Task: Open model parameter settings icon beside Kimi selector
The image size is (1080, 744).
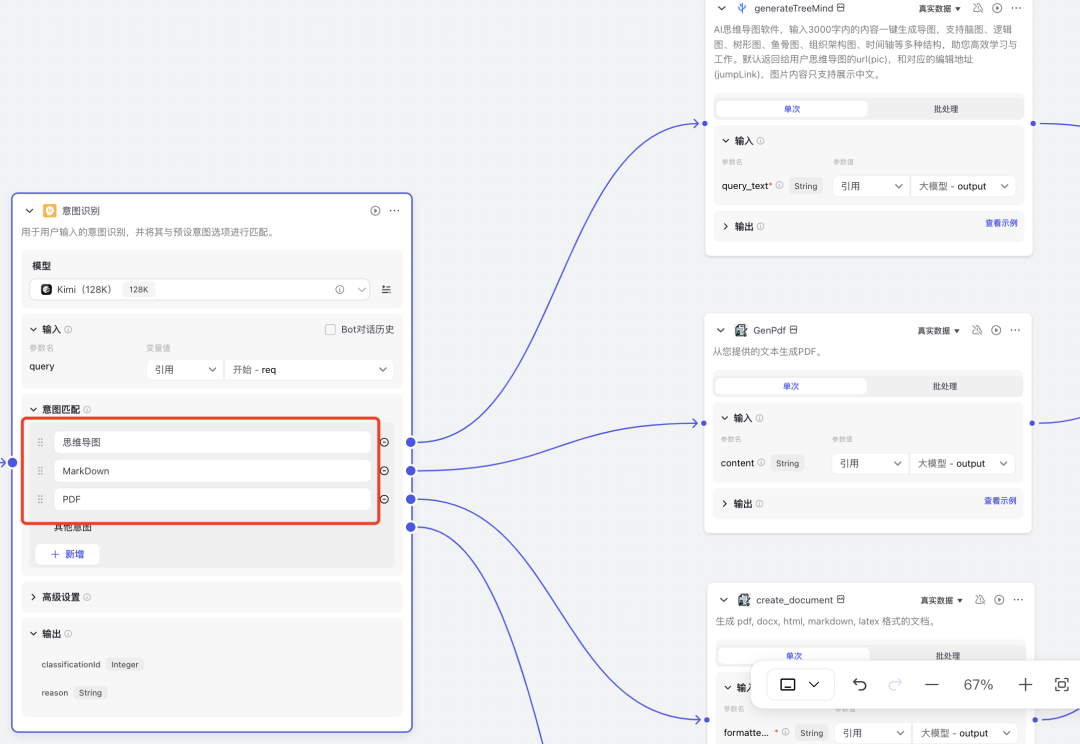Action: pyautogui.click(x=386, y=289)
